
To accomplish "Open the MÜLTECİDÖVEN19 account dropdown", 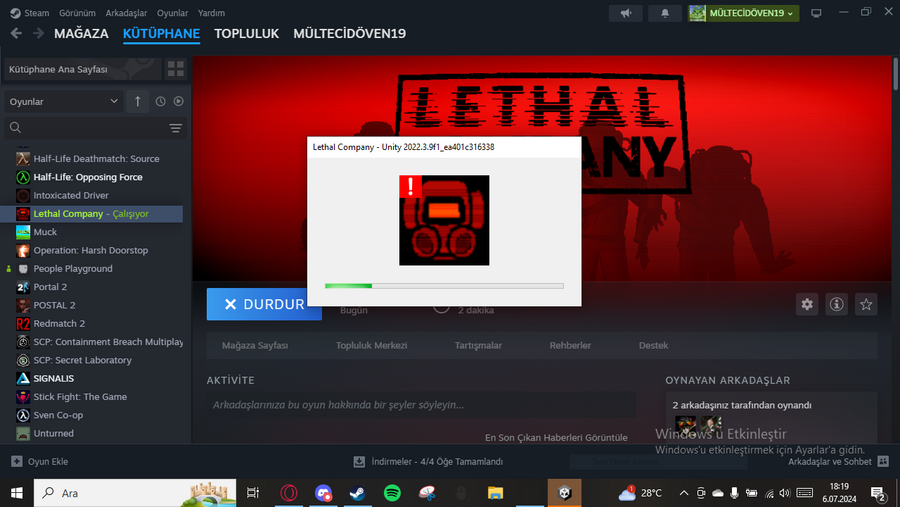I will pos(744,13).
